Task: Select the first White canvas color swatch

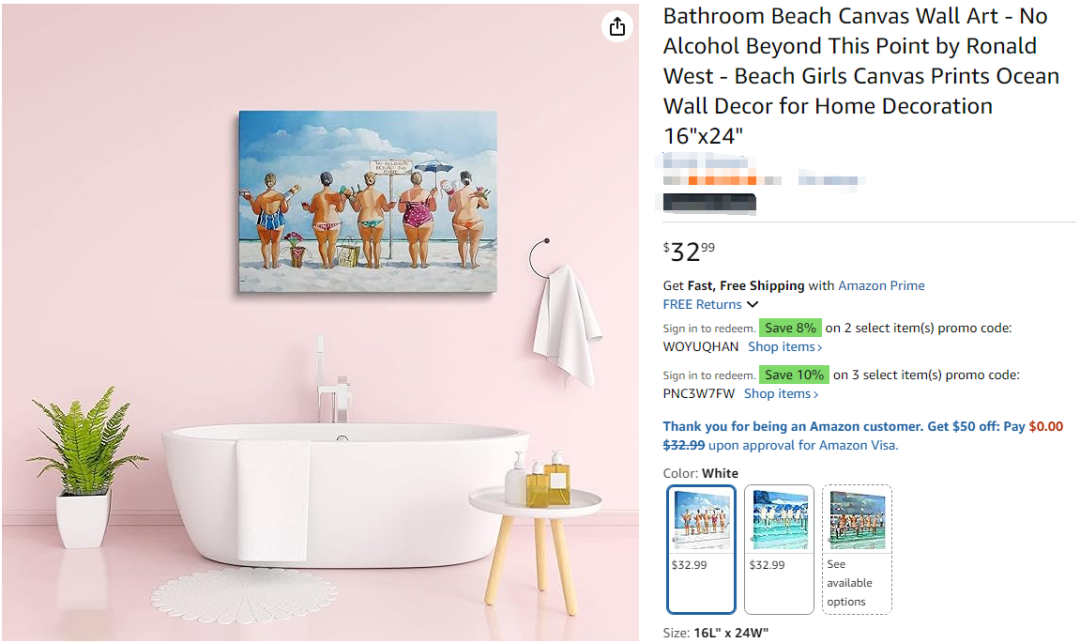Action: [x=700, y=549]
